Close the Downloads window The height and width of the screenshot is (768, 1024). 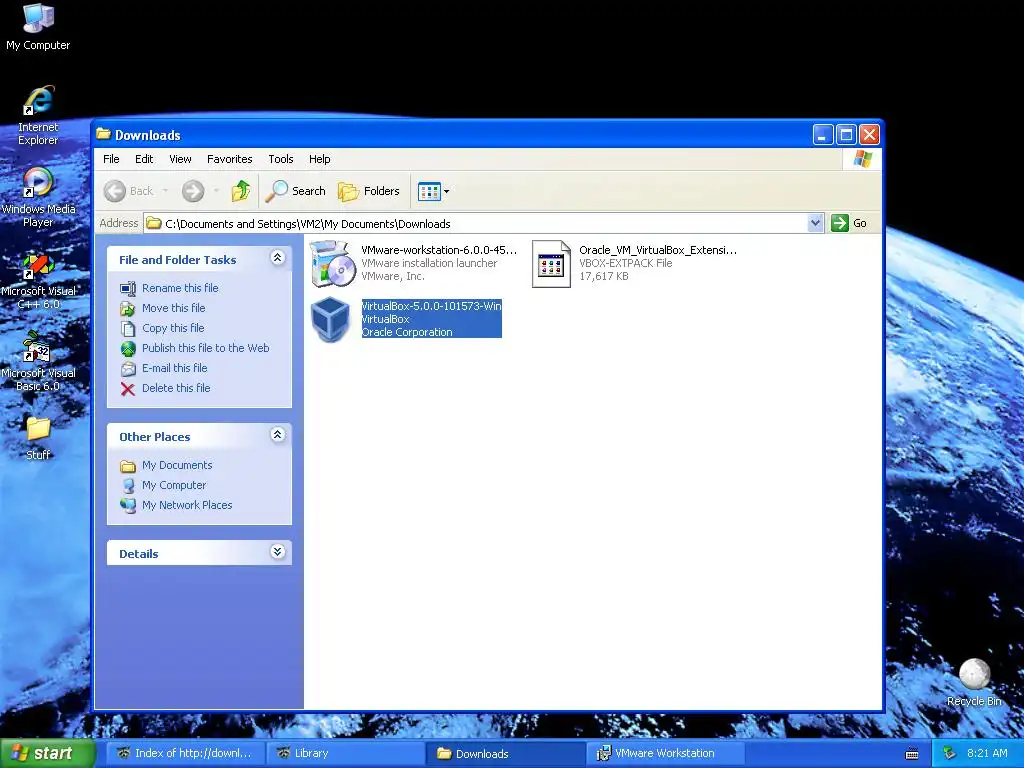(869, 135)
